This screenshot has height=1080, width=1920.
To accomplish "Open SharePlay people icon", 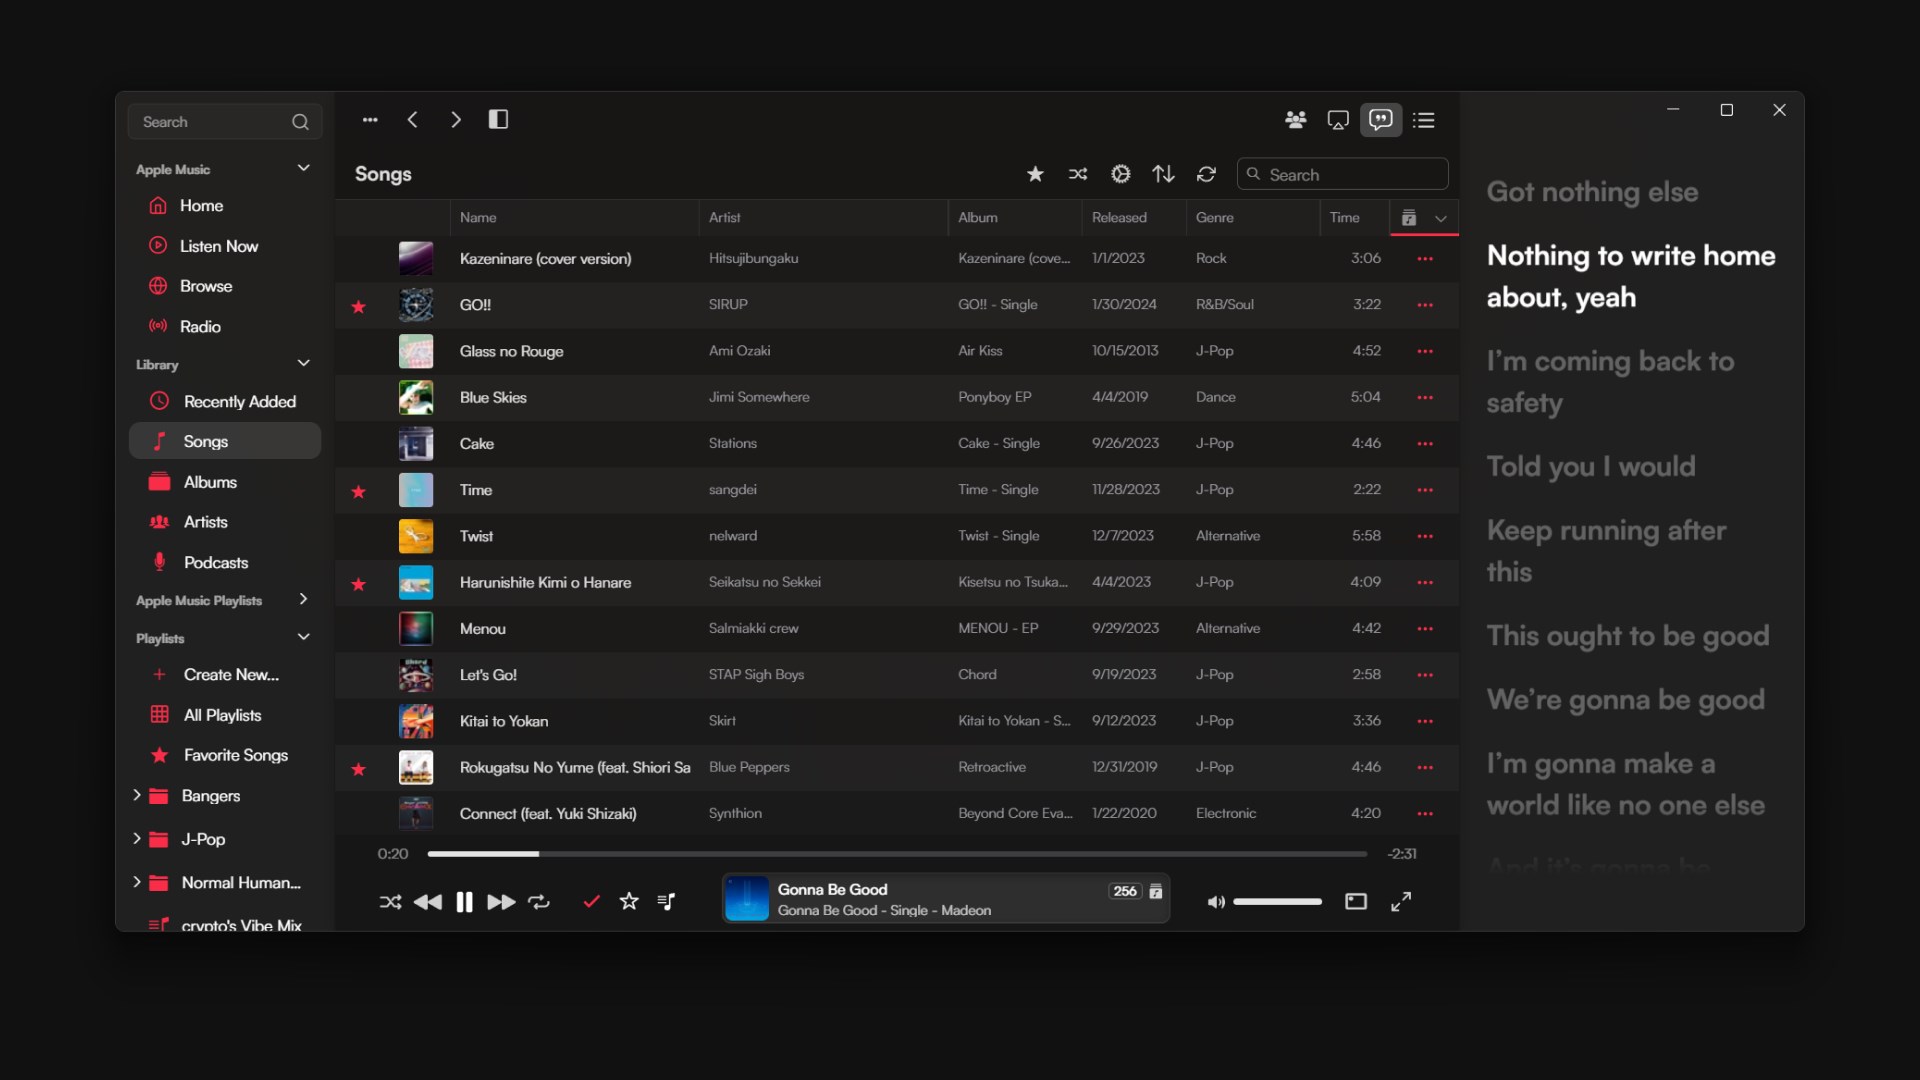I will pos(1296,120).
